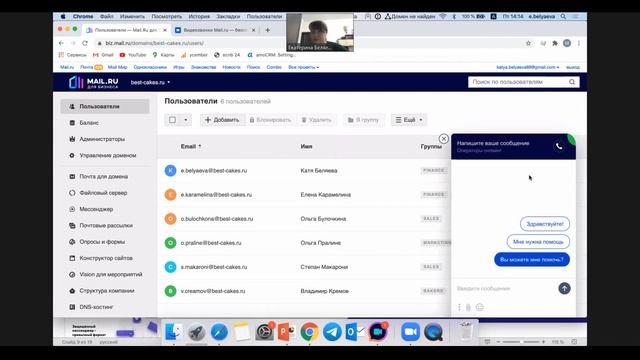Choose Вы можете мне помочь? quick reply
640x360 pixels.
tap(532, 260)
